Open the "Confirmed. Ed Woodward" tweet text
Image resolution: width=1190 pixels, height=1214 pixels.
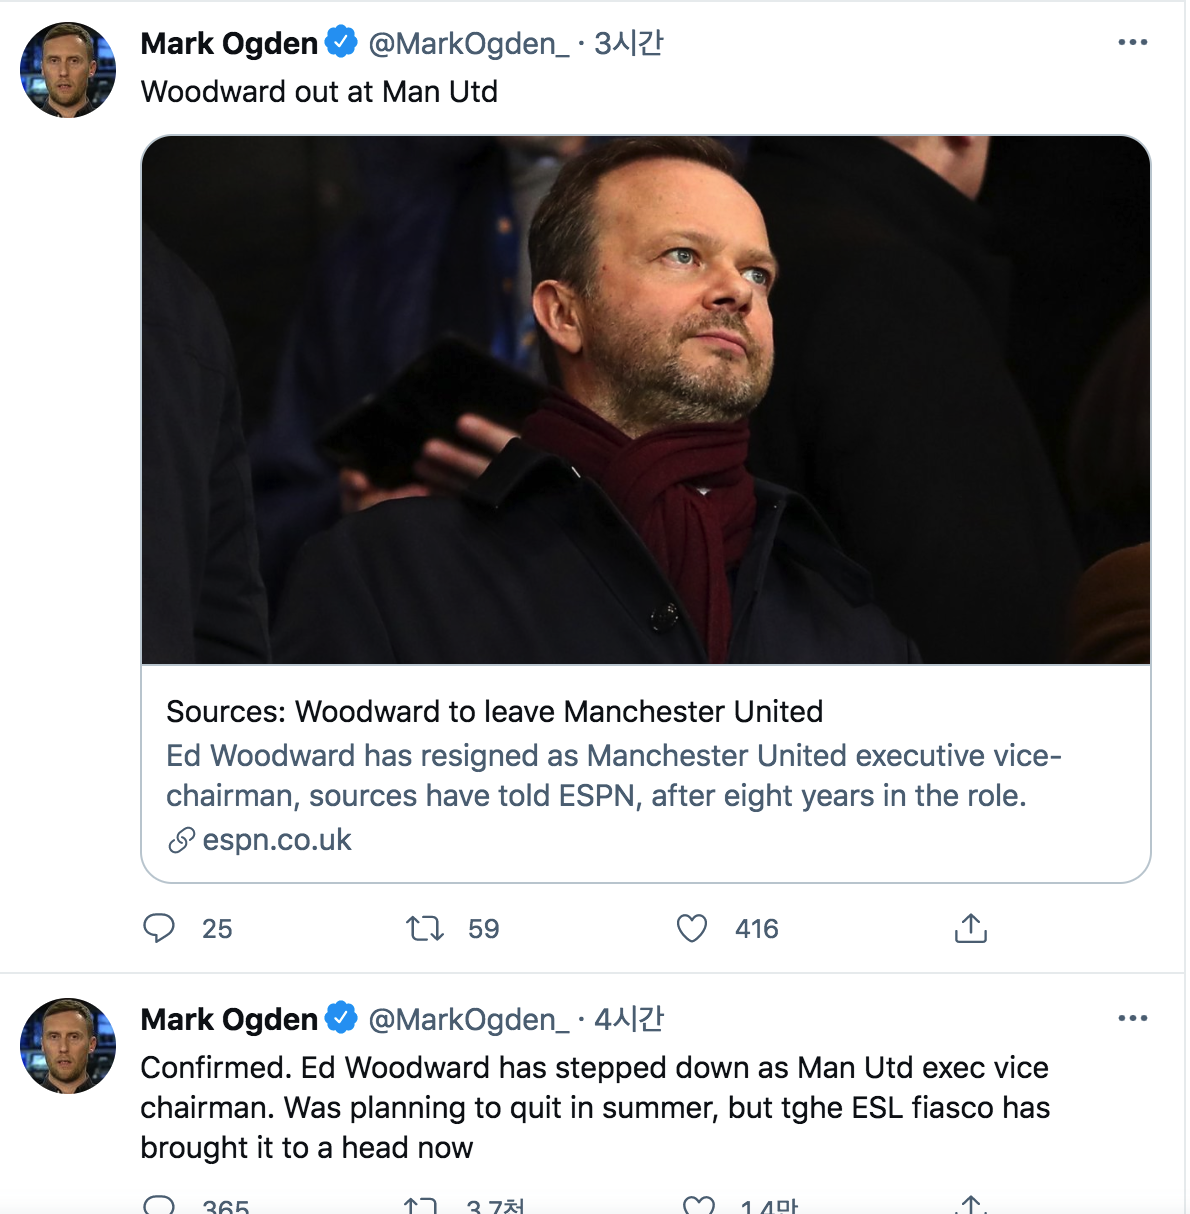pyautogui.click(x=594, y=1107)
